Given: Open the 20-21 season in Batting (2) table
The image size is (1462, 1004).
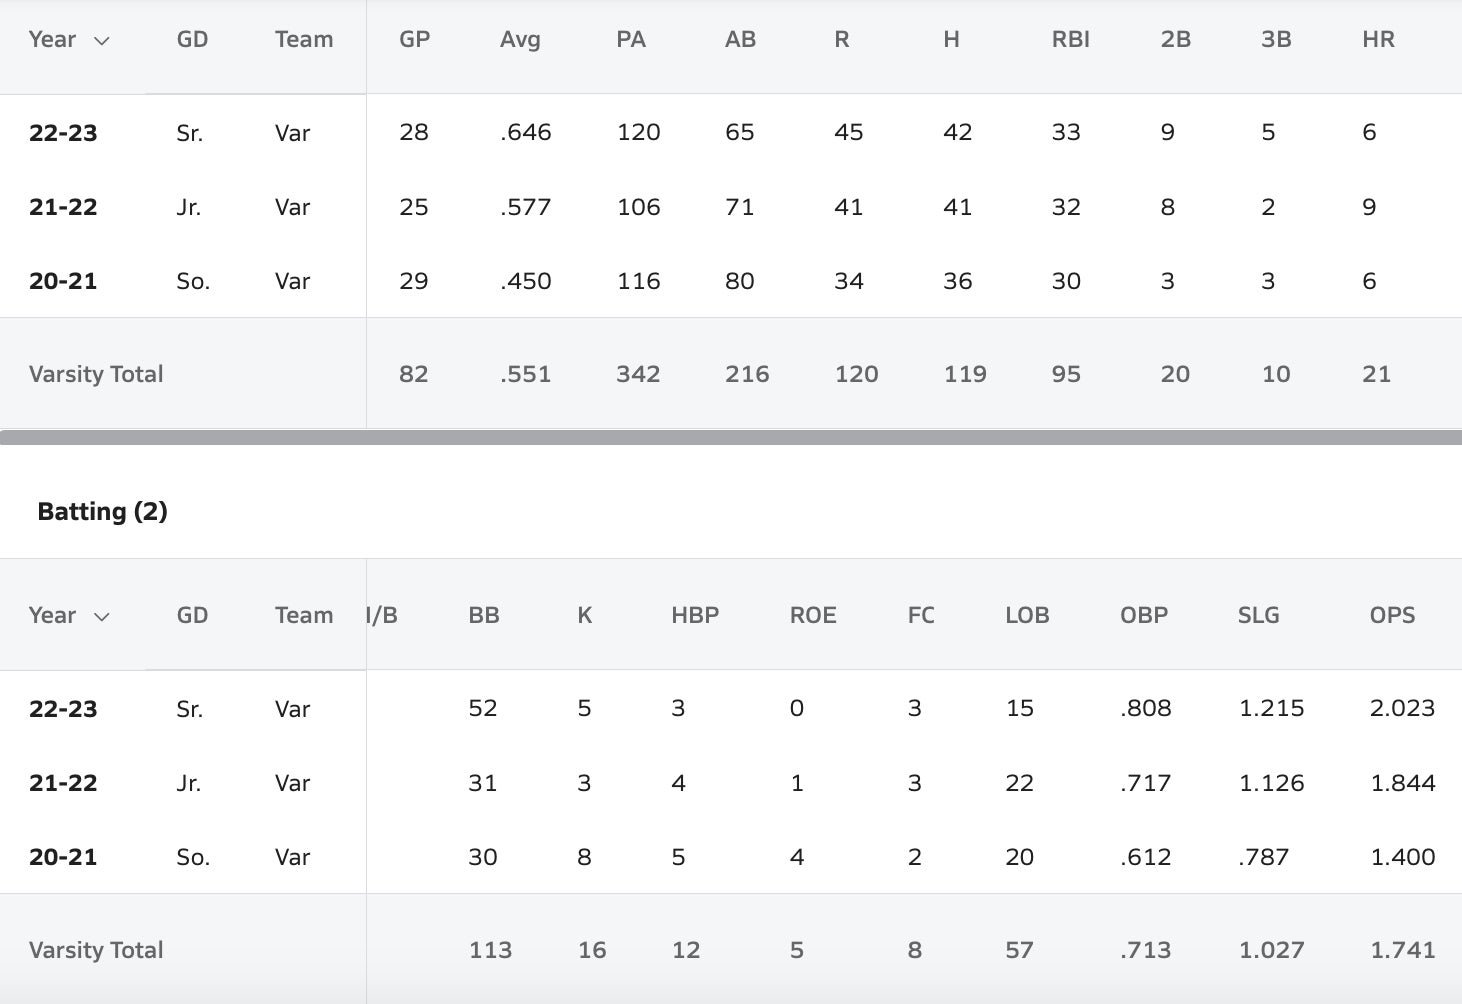Looking at the screenshot, I should [x=63, y=857].
